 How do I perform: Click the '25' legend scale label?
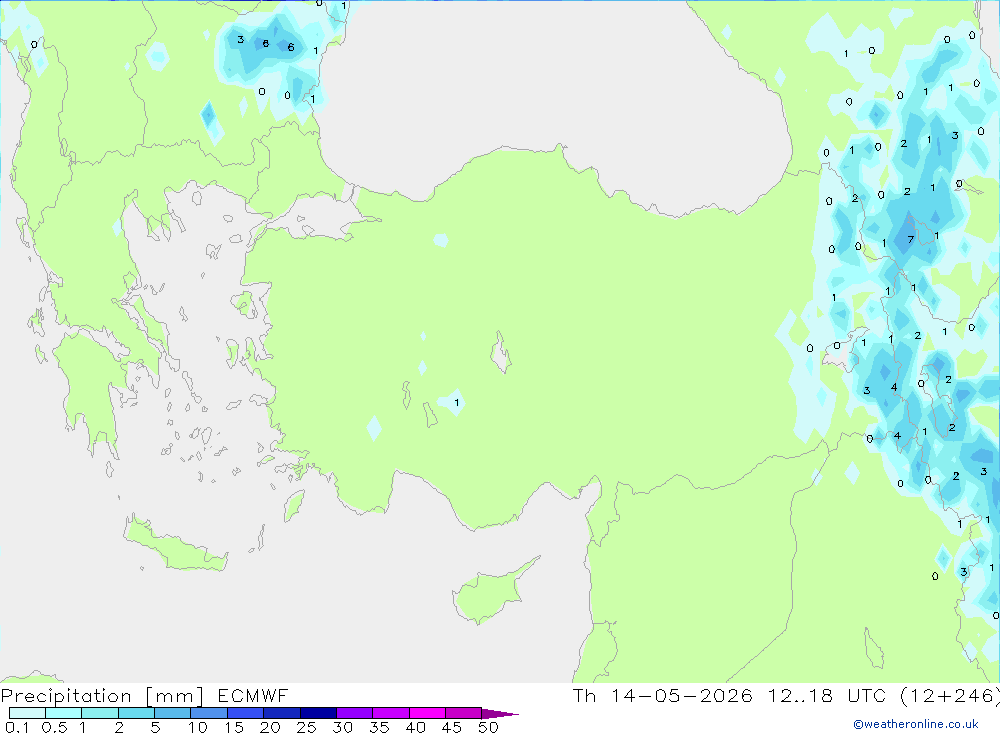click(x=307, y=727)
